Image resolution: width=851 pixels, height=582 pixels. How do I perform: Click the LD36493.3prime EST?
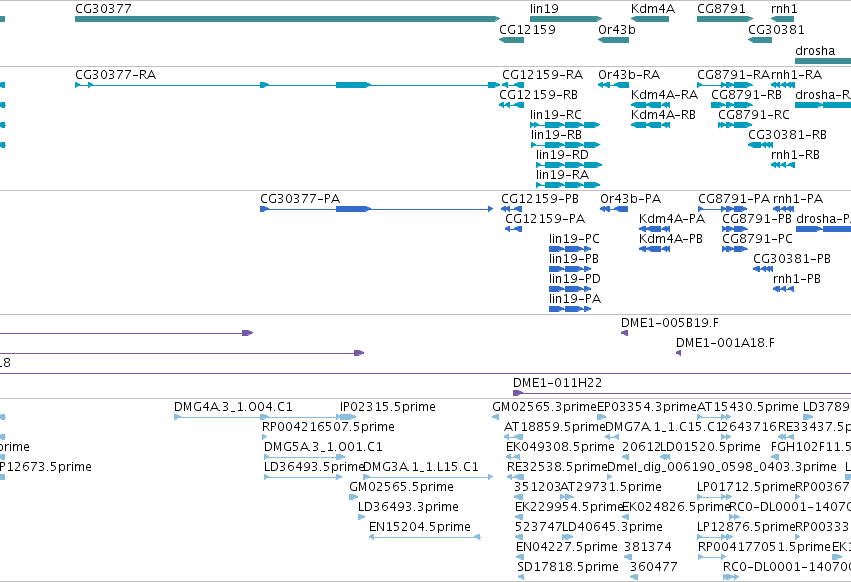pos(361,517)
